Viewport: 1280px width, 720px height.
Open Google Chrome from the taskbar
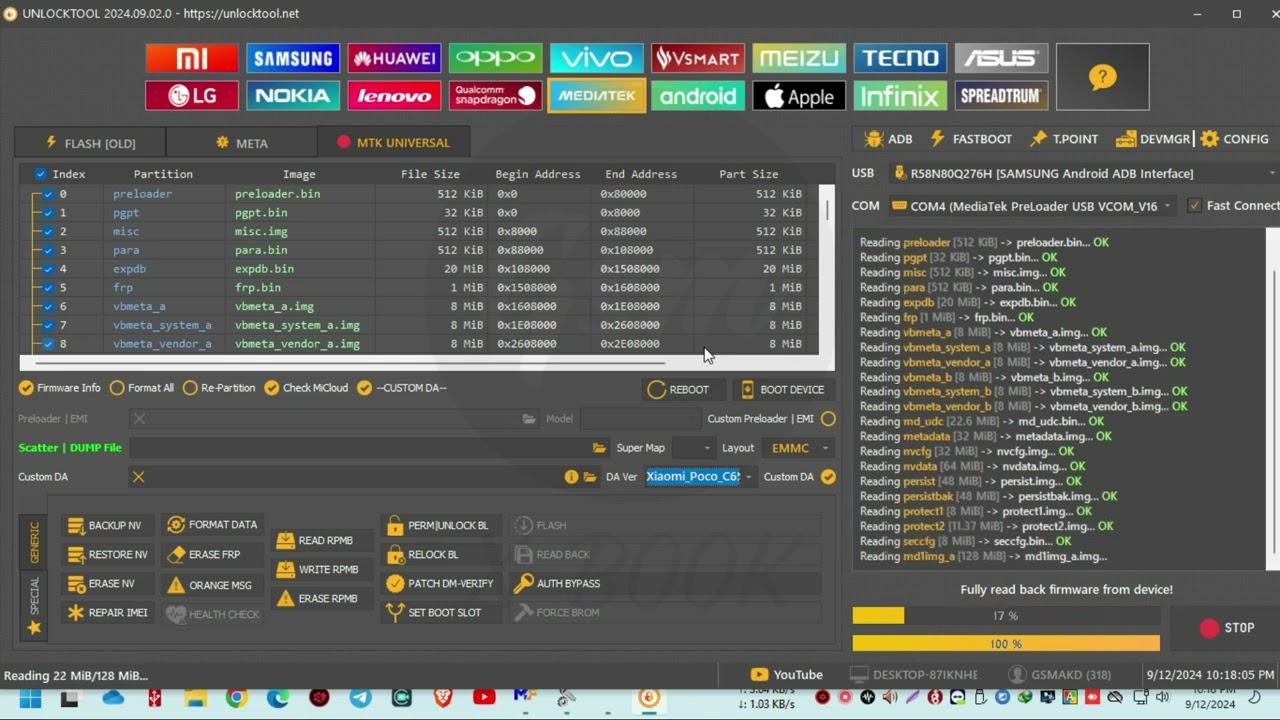pos(237,698)
